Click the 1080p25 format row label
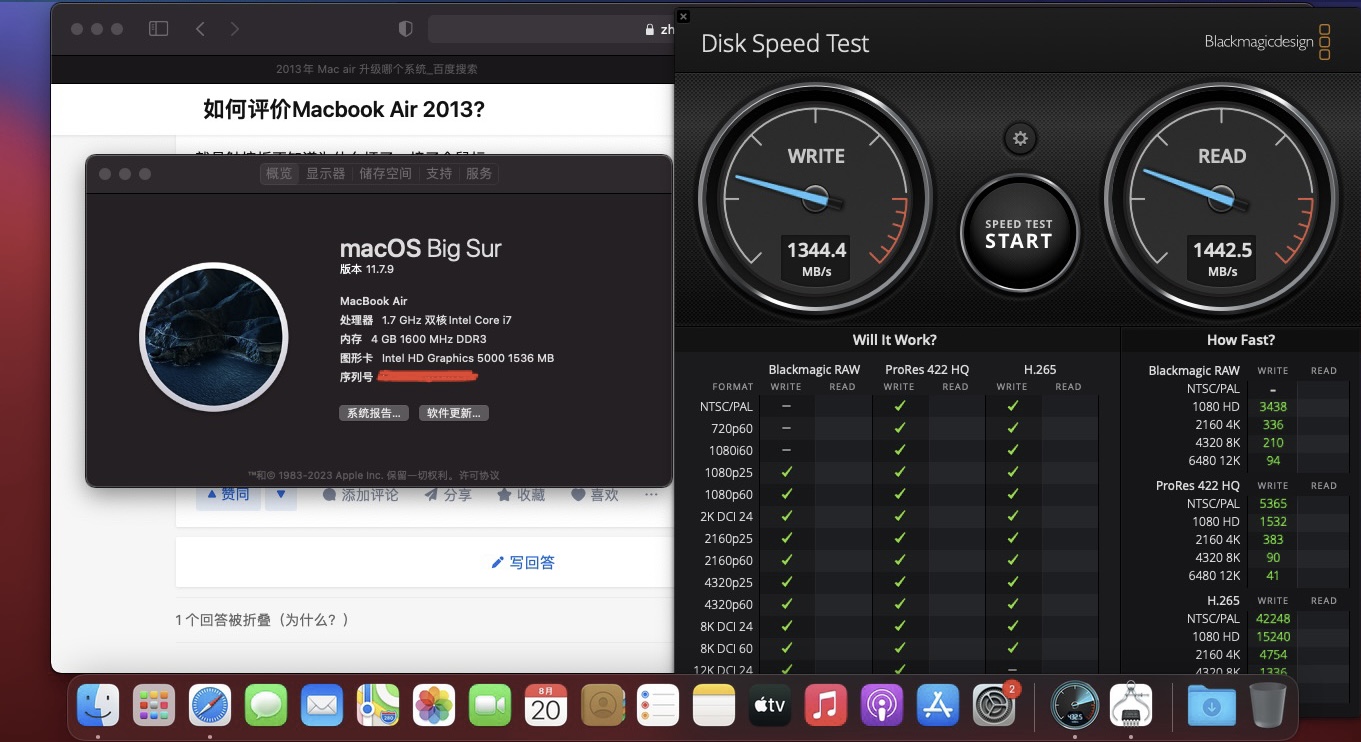Image resolution: width=1361 pixels, height=742 pixels. [729, 473]
